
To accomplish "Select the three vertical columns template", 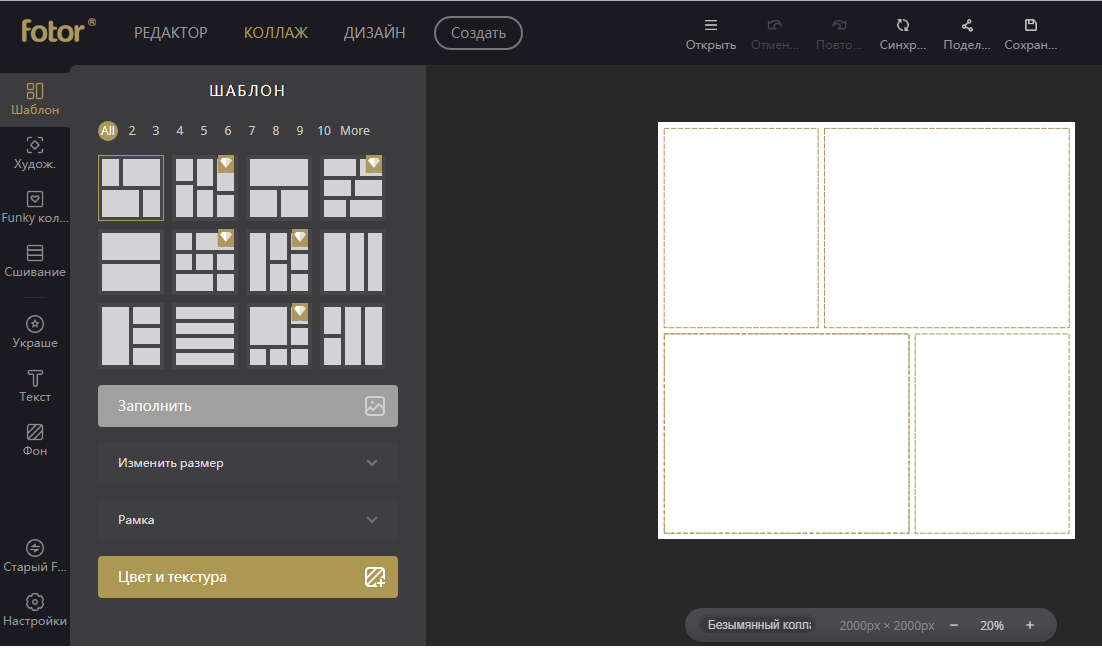I will (x=353, y=262).
